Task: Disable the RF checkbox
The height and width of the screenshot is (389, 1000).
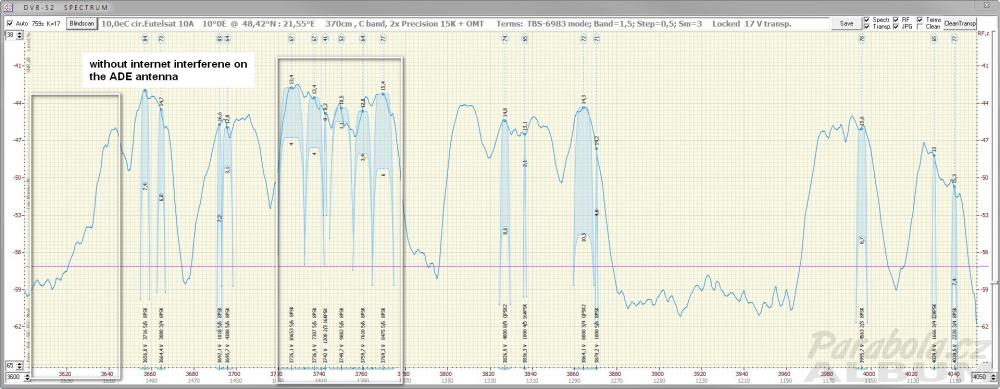Action: (895, 20)
